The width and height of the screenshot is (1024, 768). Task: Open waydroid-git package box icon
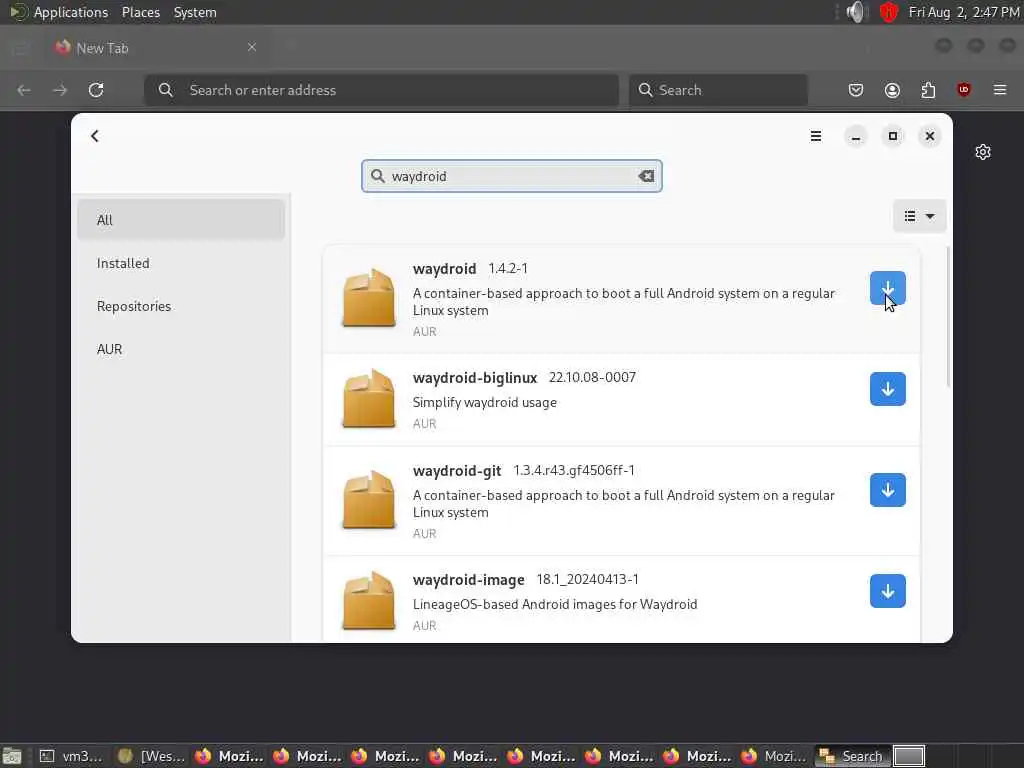(368, 500)
